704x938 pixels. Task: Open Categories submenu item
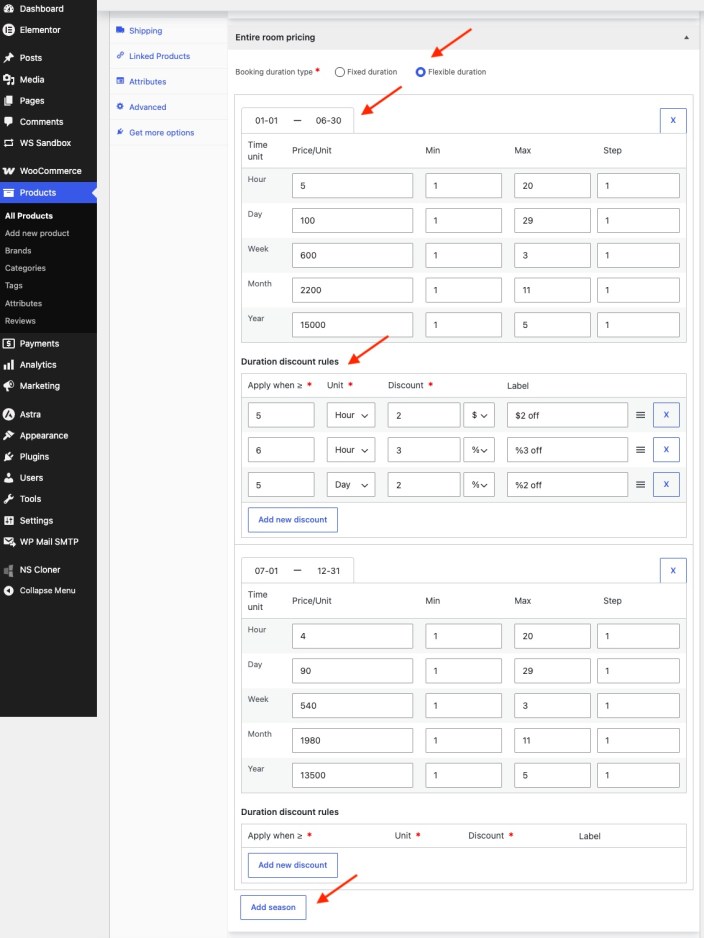25,268
